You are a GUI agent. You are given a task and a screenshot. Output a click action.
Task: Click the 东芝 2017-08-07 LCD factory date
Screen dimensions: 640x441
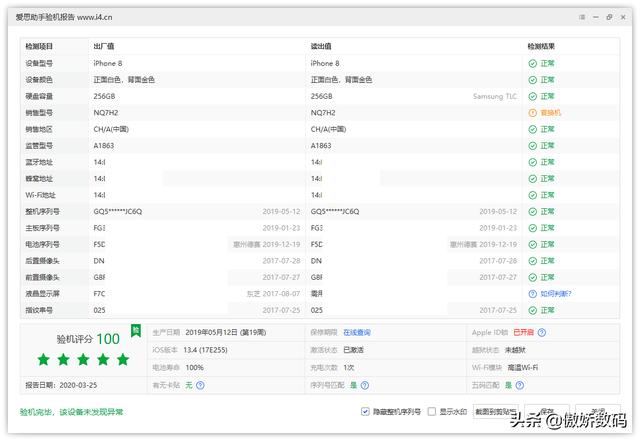pos(273,294)
